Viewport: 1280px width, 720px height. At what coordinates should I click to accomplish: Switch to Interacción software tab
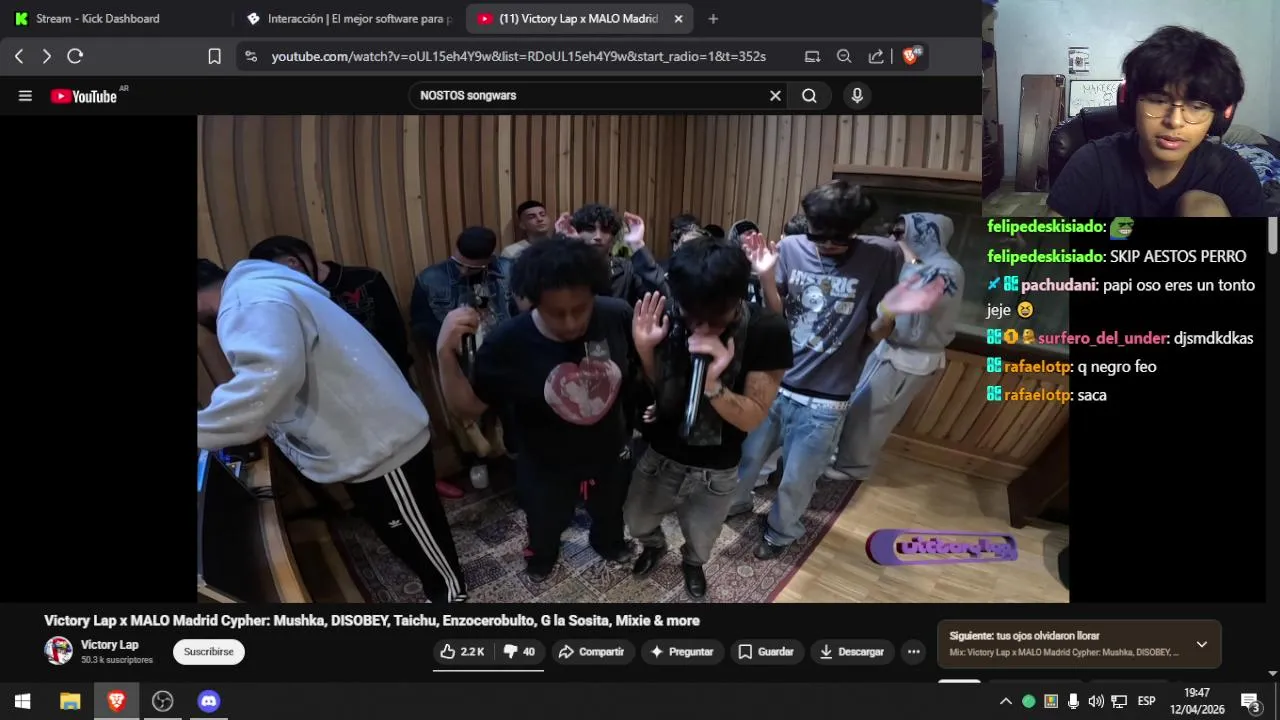[350, 18]
